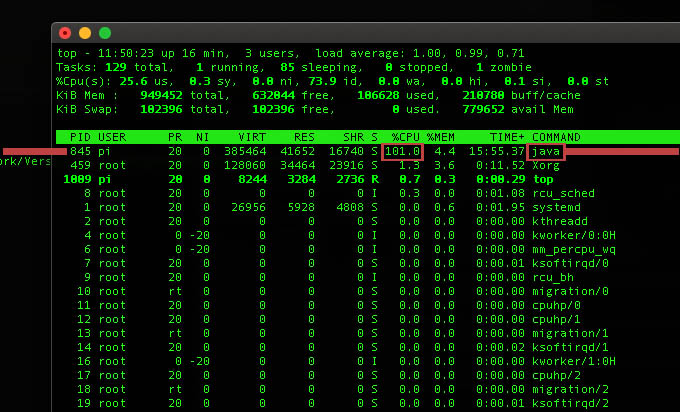Click the USER column header
This screenshot has height=412, width=680.
[x=112, y=137]
